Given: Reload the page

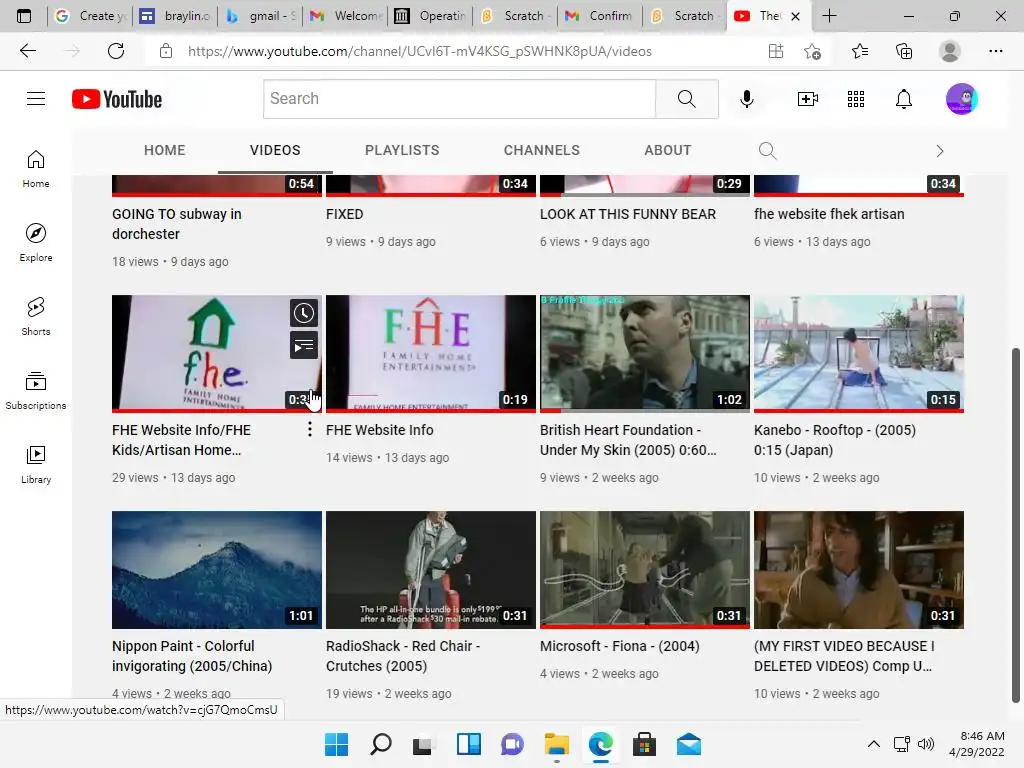Looking at the screenshot, I should (x=116, y=51).
